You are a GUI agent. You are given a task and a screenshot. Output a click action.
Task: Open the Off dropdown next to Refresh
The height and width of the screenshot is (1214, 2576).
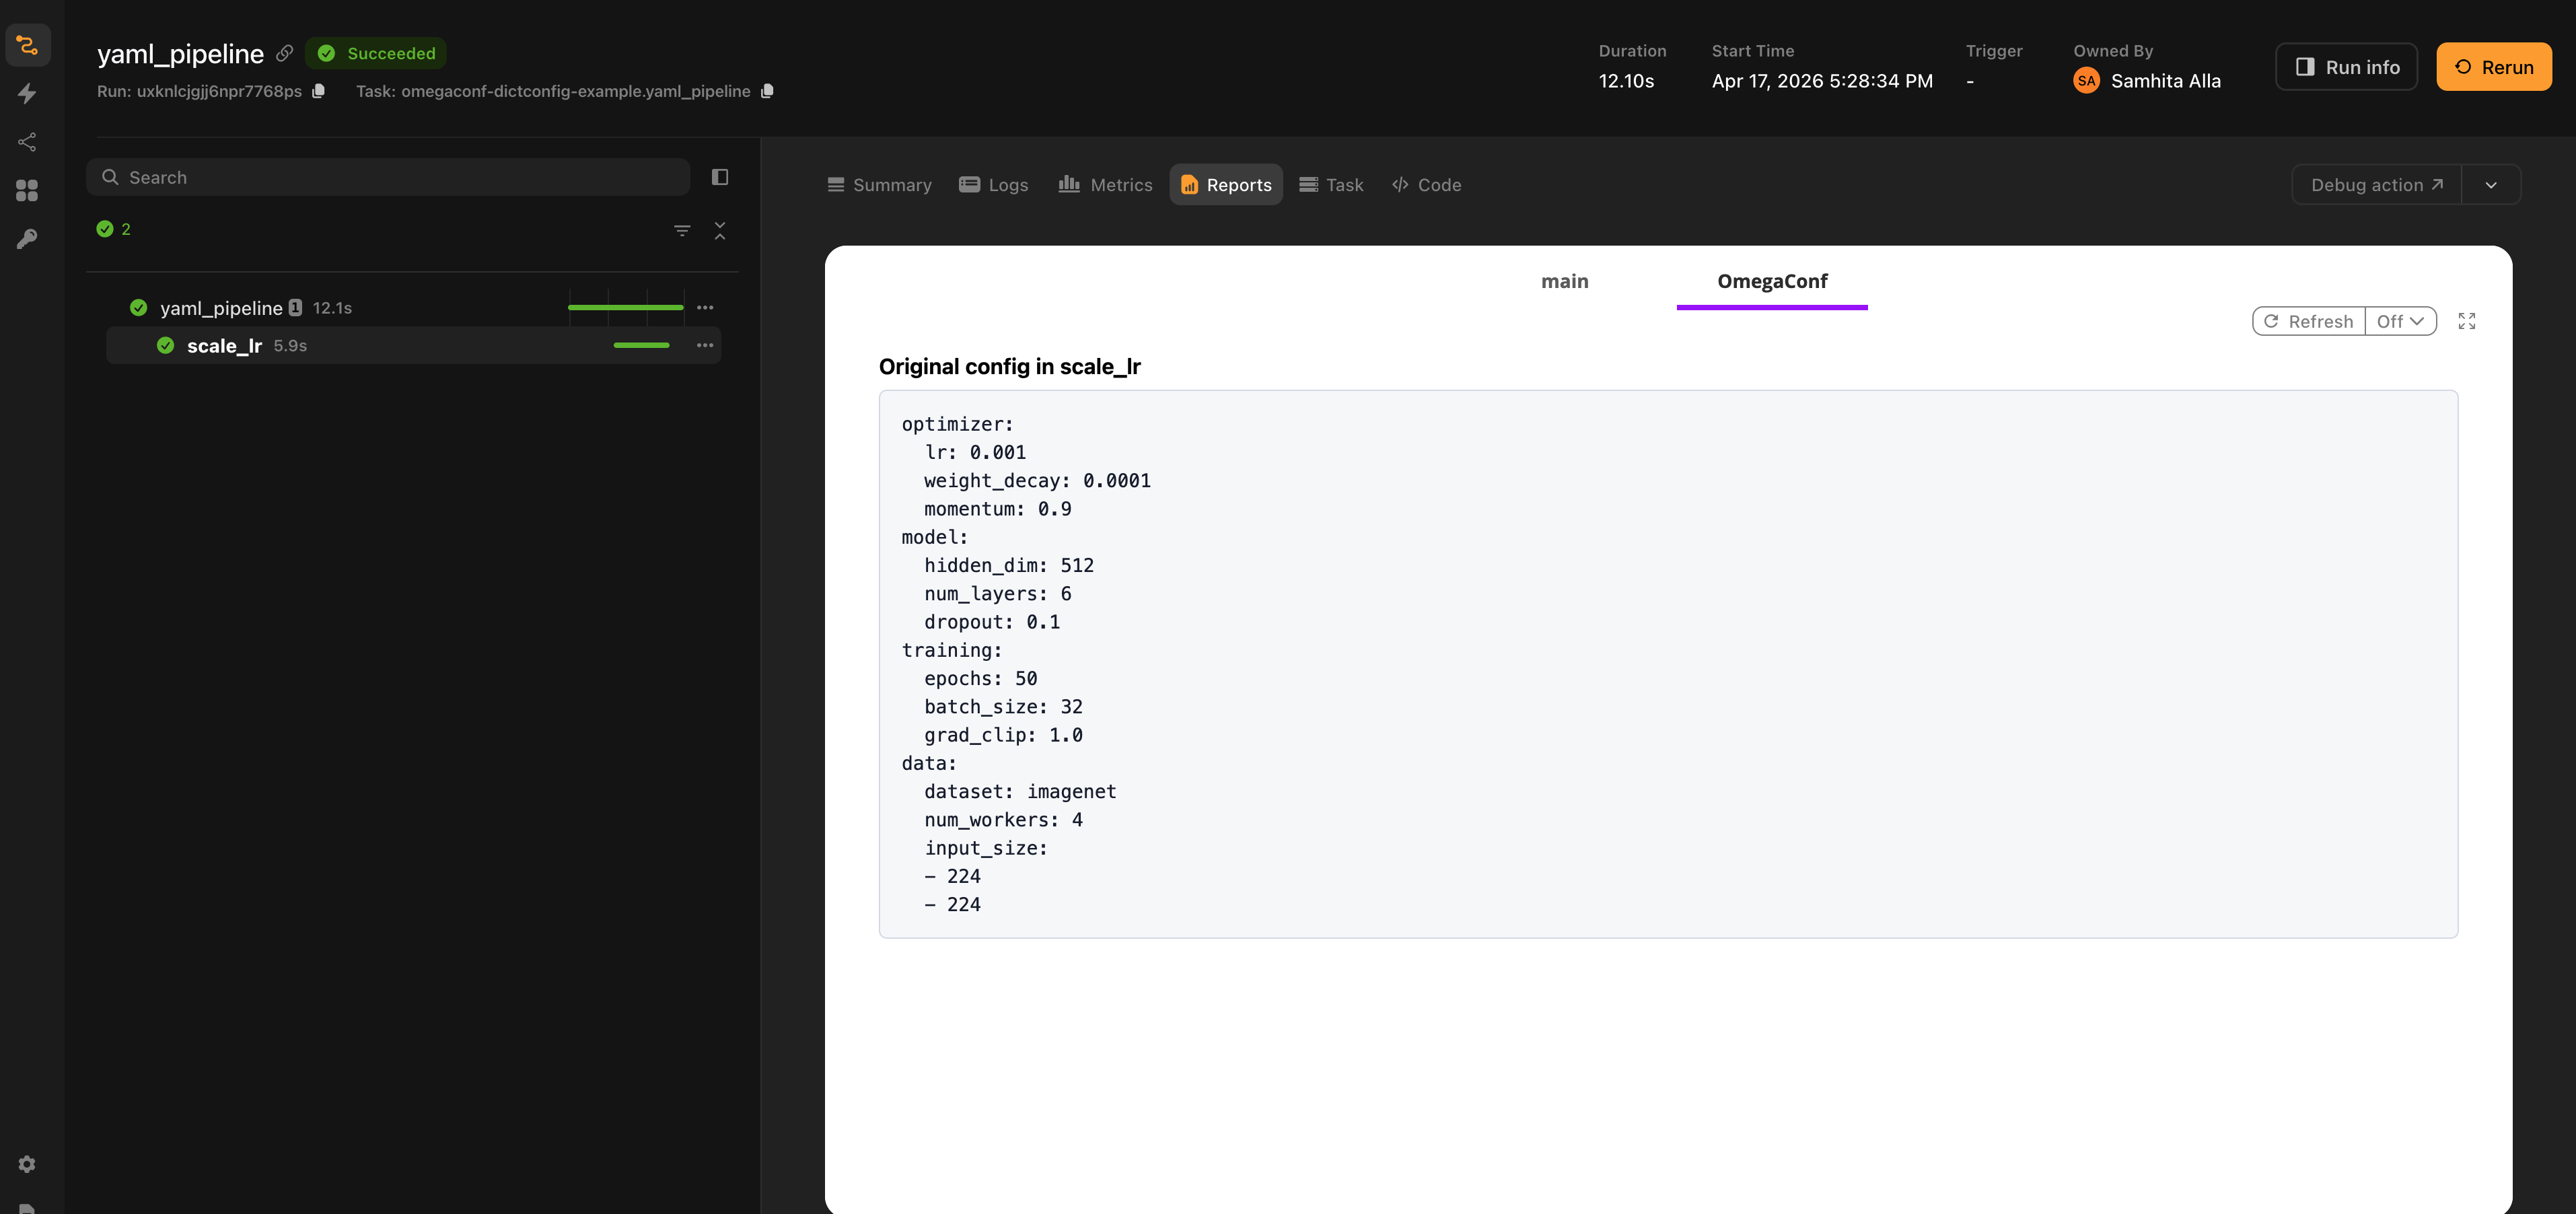click(2401, 321)
